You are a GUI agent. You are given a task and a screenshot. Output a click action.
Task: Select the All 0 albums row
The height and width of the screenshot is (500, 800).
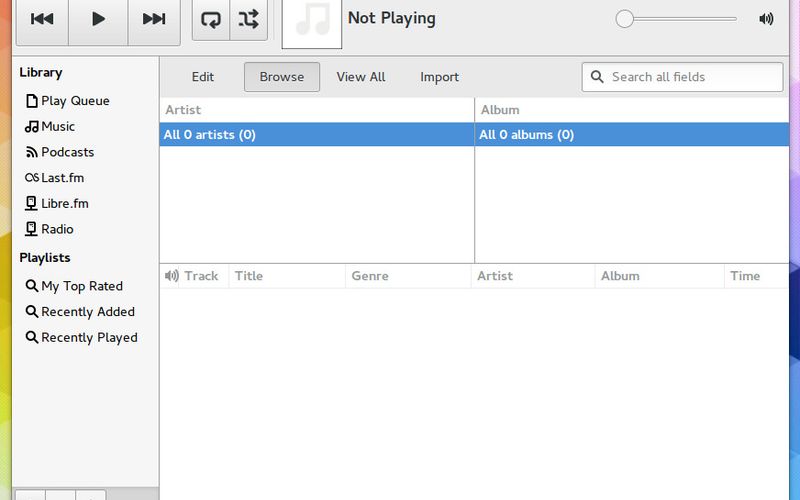(632, 135)
